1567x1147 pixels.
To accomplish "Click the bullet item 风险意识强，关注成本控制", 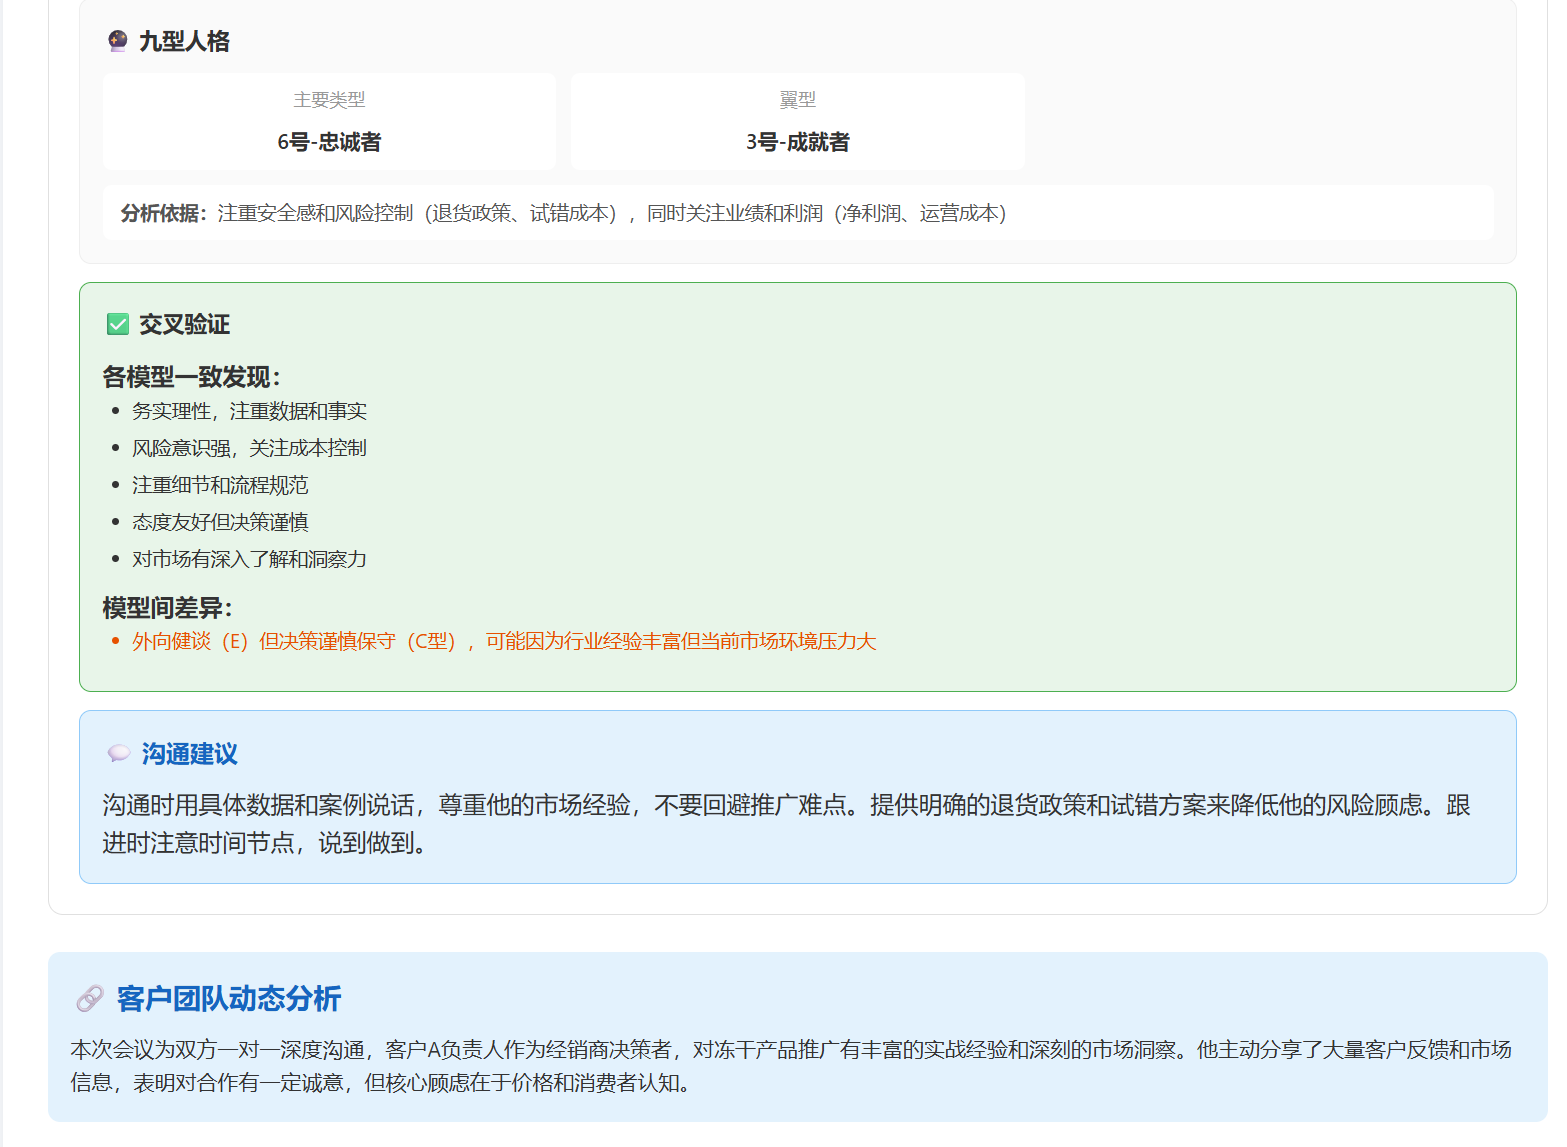I will coord(249,448).
